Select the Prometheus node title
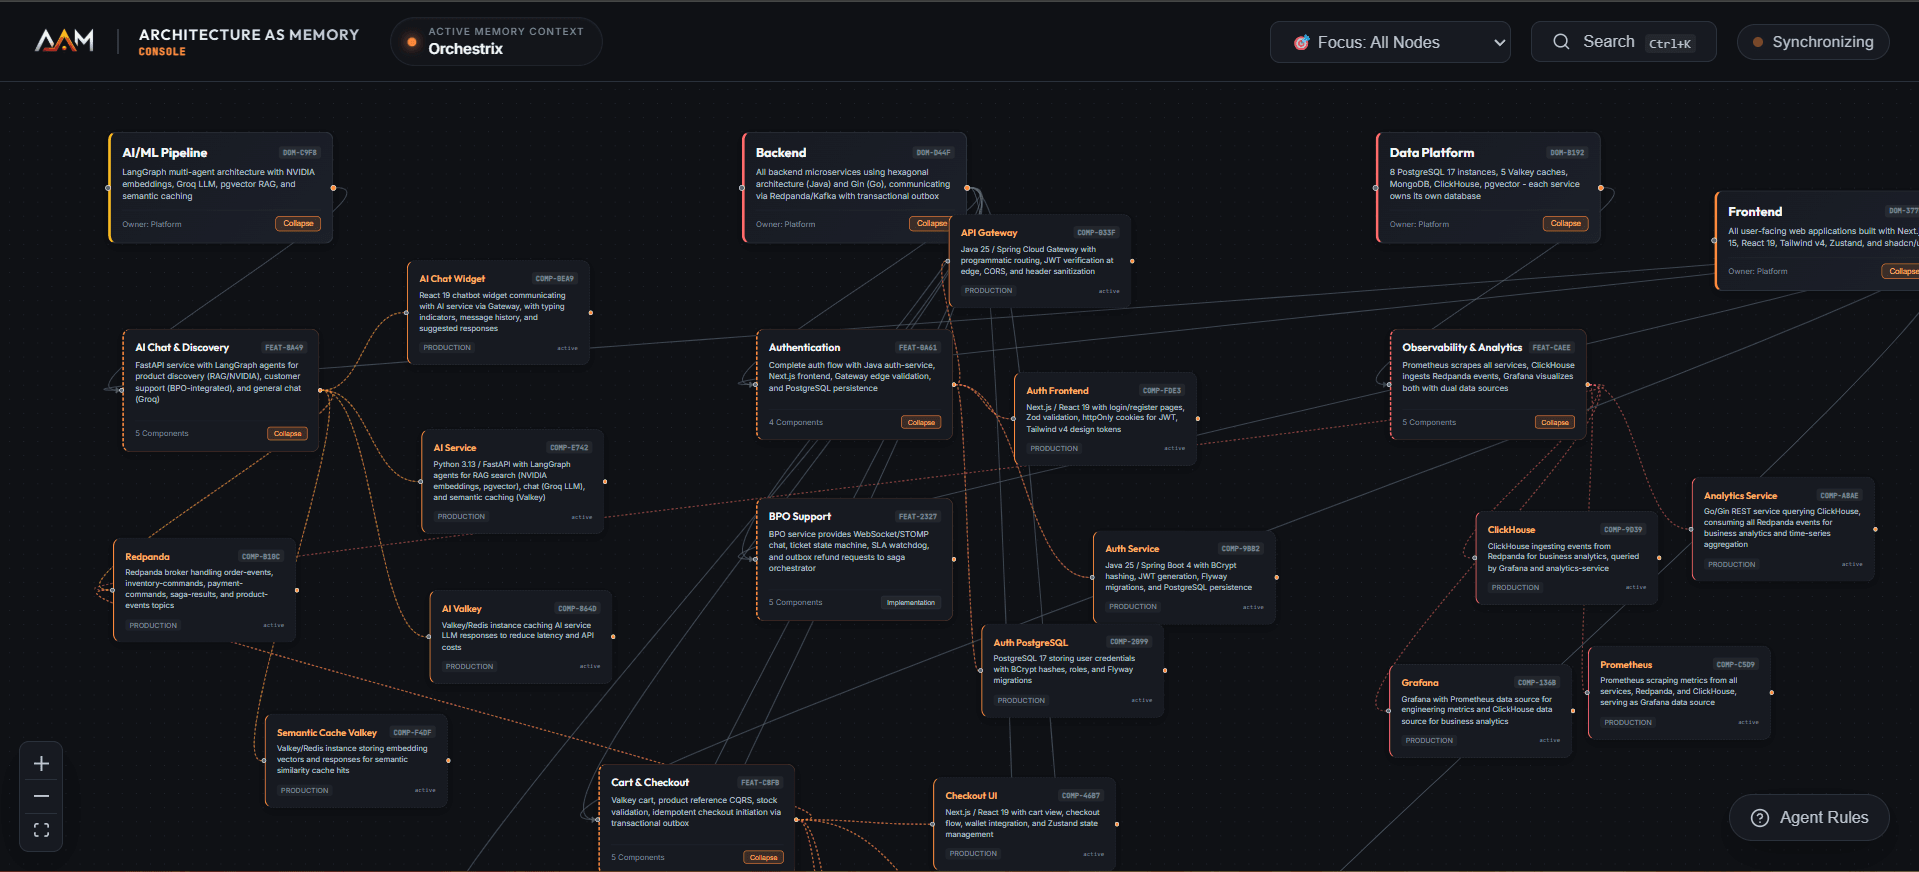 pyautogui.click(x=1626, y=665)
